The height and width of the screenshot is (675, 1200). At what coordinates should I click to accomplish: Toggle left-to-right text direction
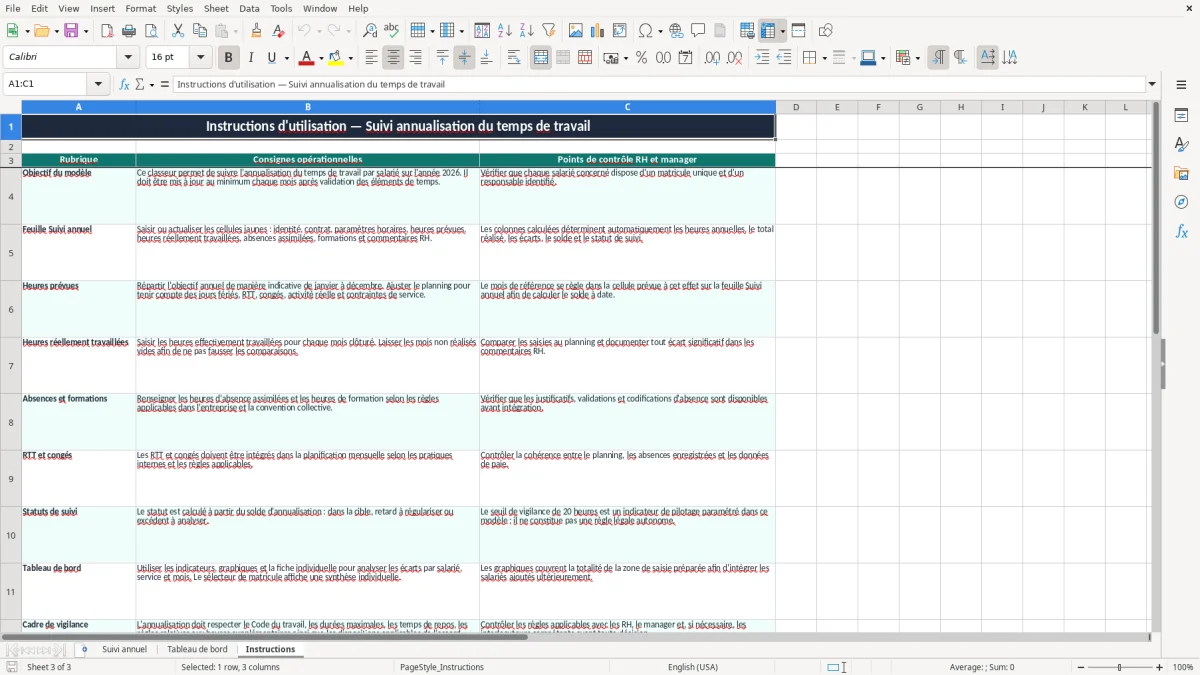[x=938, y=58]
